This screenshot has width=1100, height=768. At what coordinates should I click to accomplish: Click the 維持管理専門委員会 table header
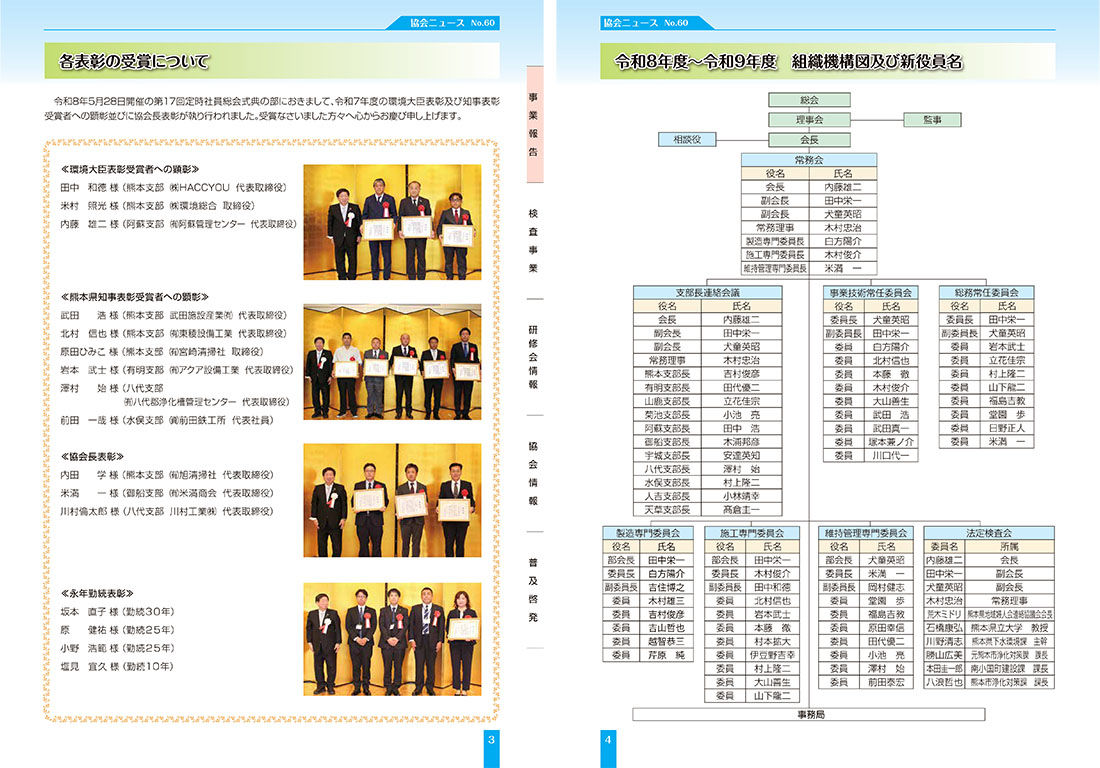[866, 533]
